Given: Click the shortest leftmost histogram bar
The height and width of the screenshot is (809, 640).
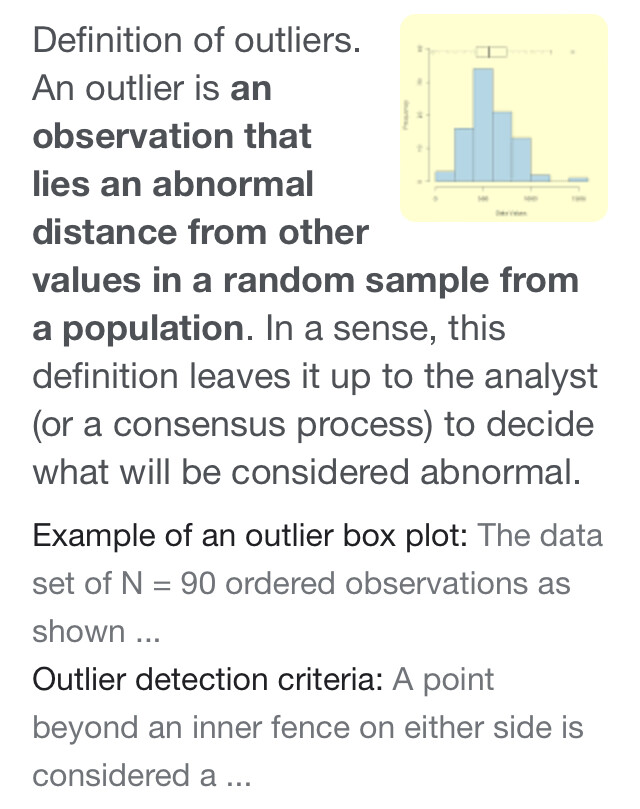Looking at the screenshot, I should click(445, 176).
